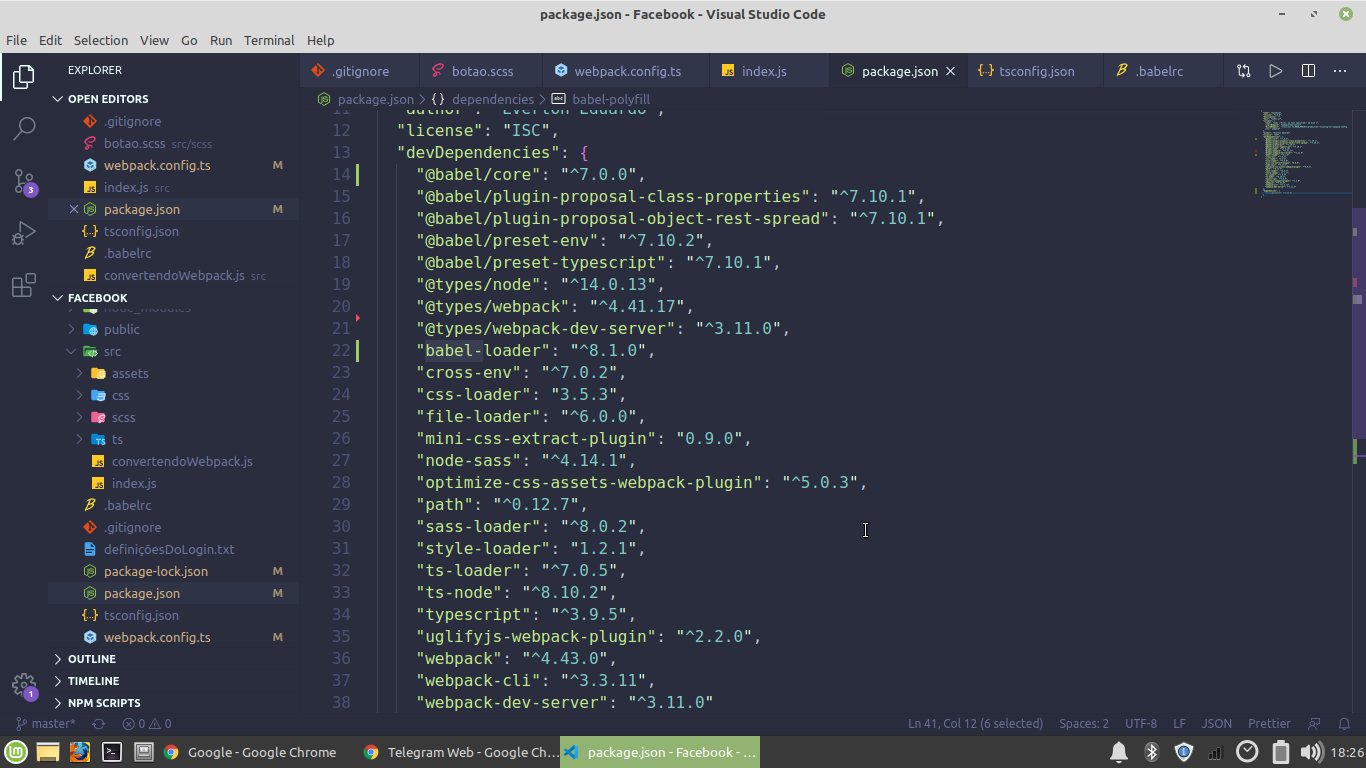Viewport: 1366px width, 768px height.
Task: Open the volume tray icon
Action: point(1311,752)
